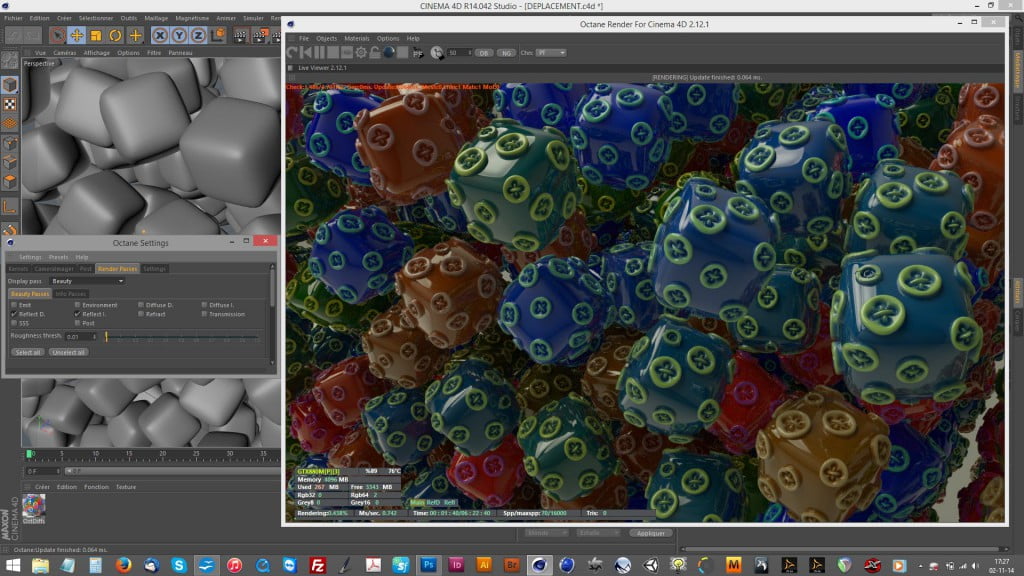Select the Scale tool
The height and width of the screenshot is (576, 1024).
[x=96, y=35]
